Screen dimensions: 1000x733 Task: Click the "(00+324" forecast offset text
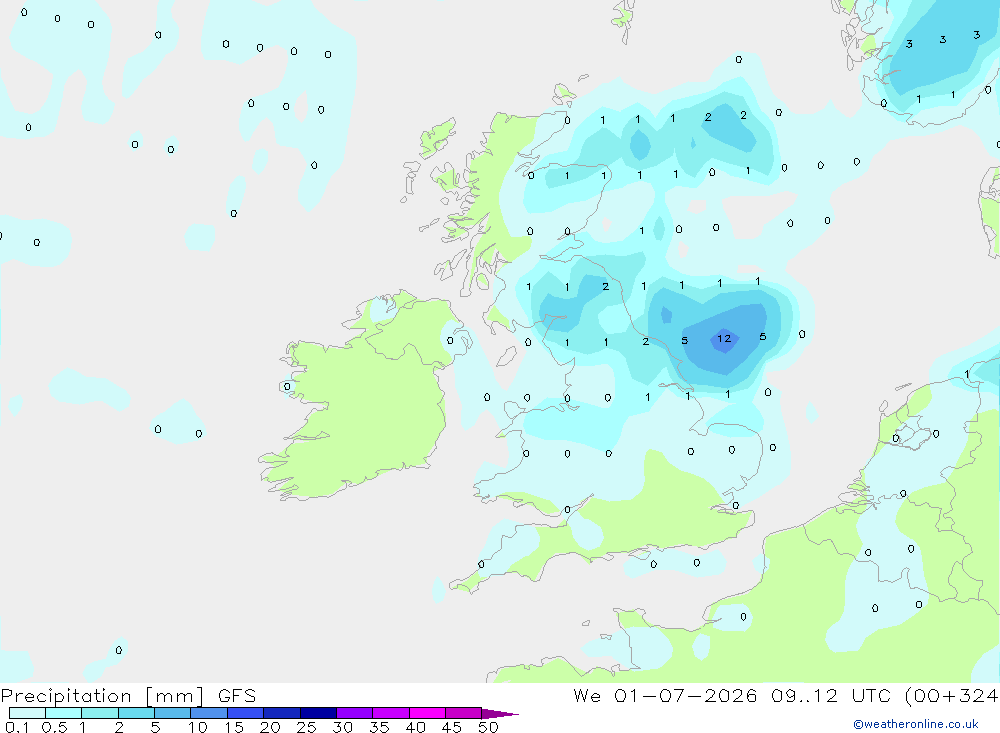(x=952, y=696)
